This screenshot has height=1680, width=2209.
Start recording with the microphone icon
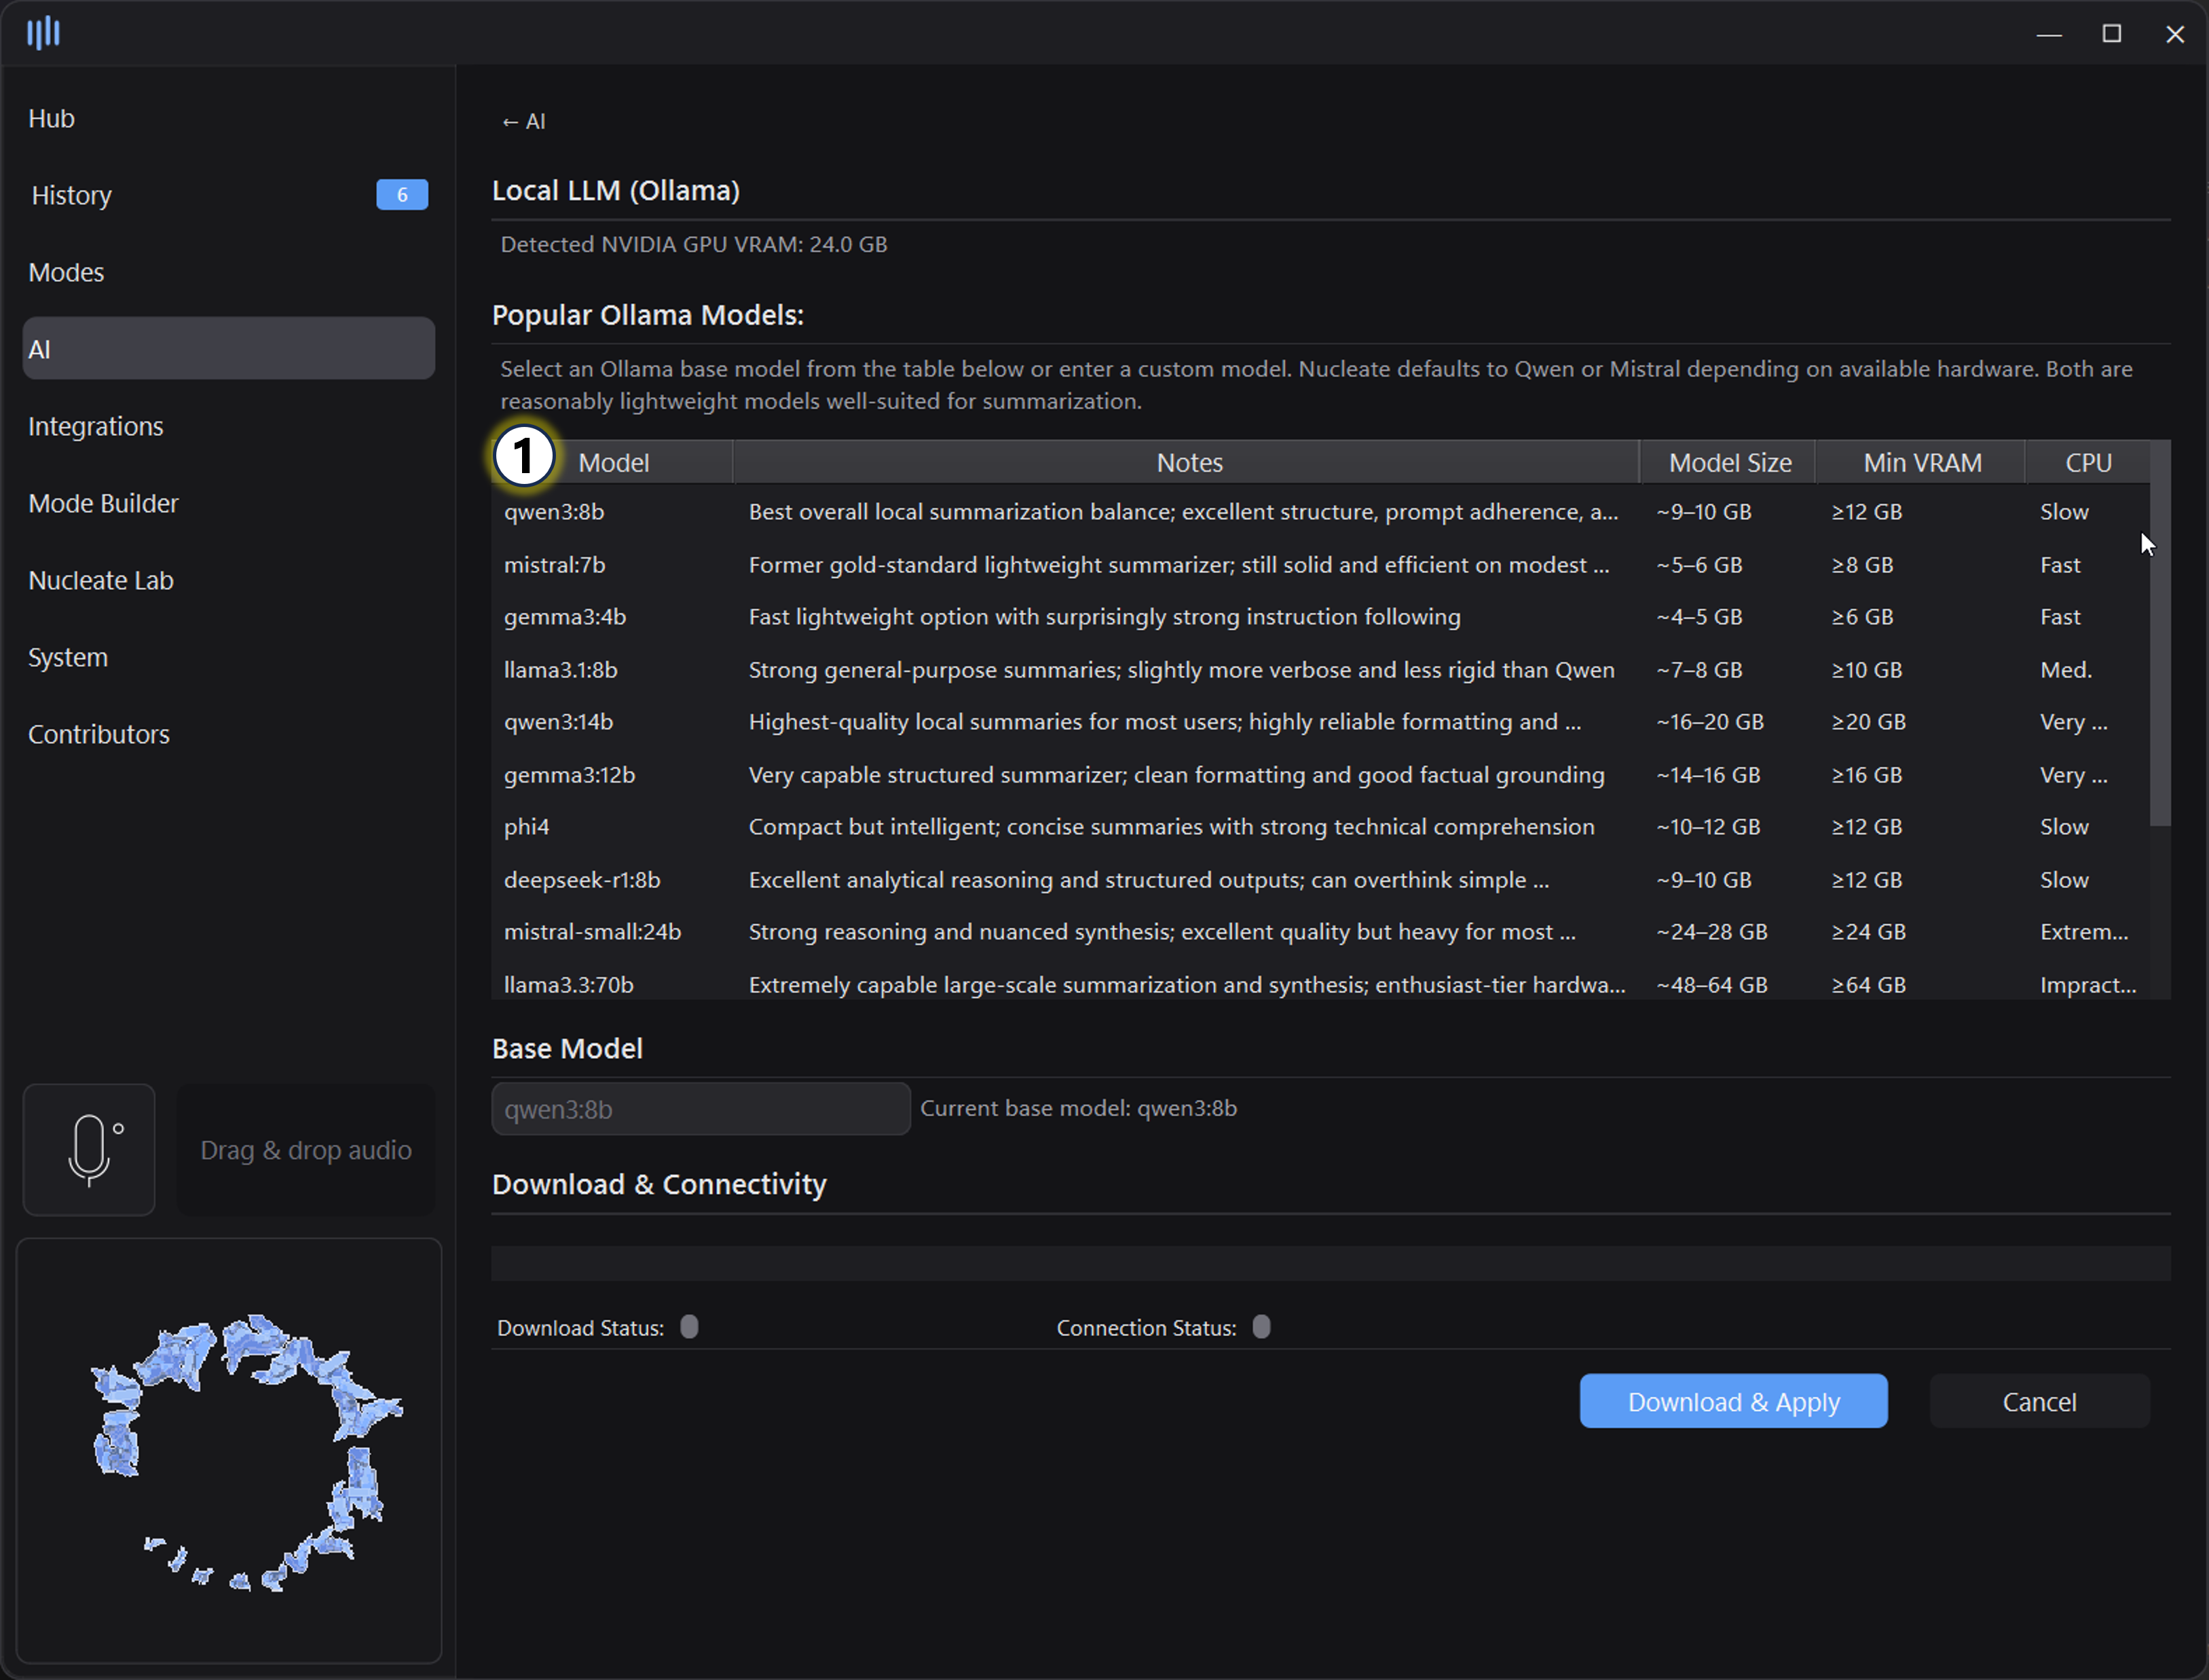[89, 1150]
